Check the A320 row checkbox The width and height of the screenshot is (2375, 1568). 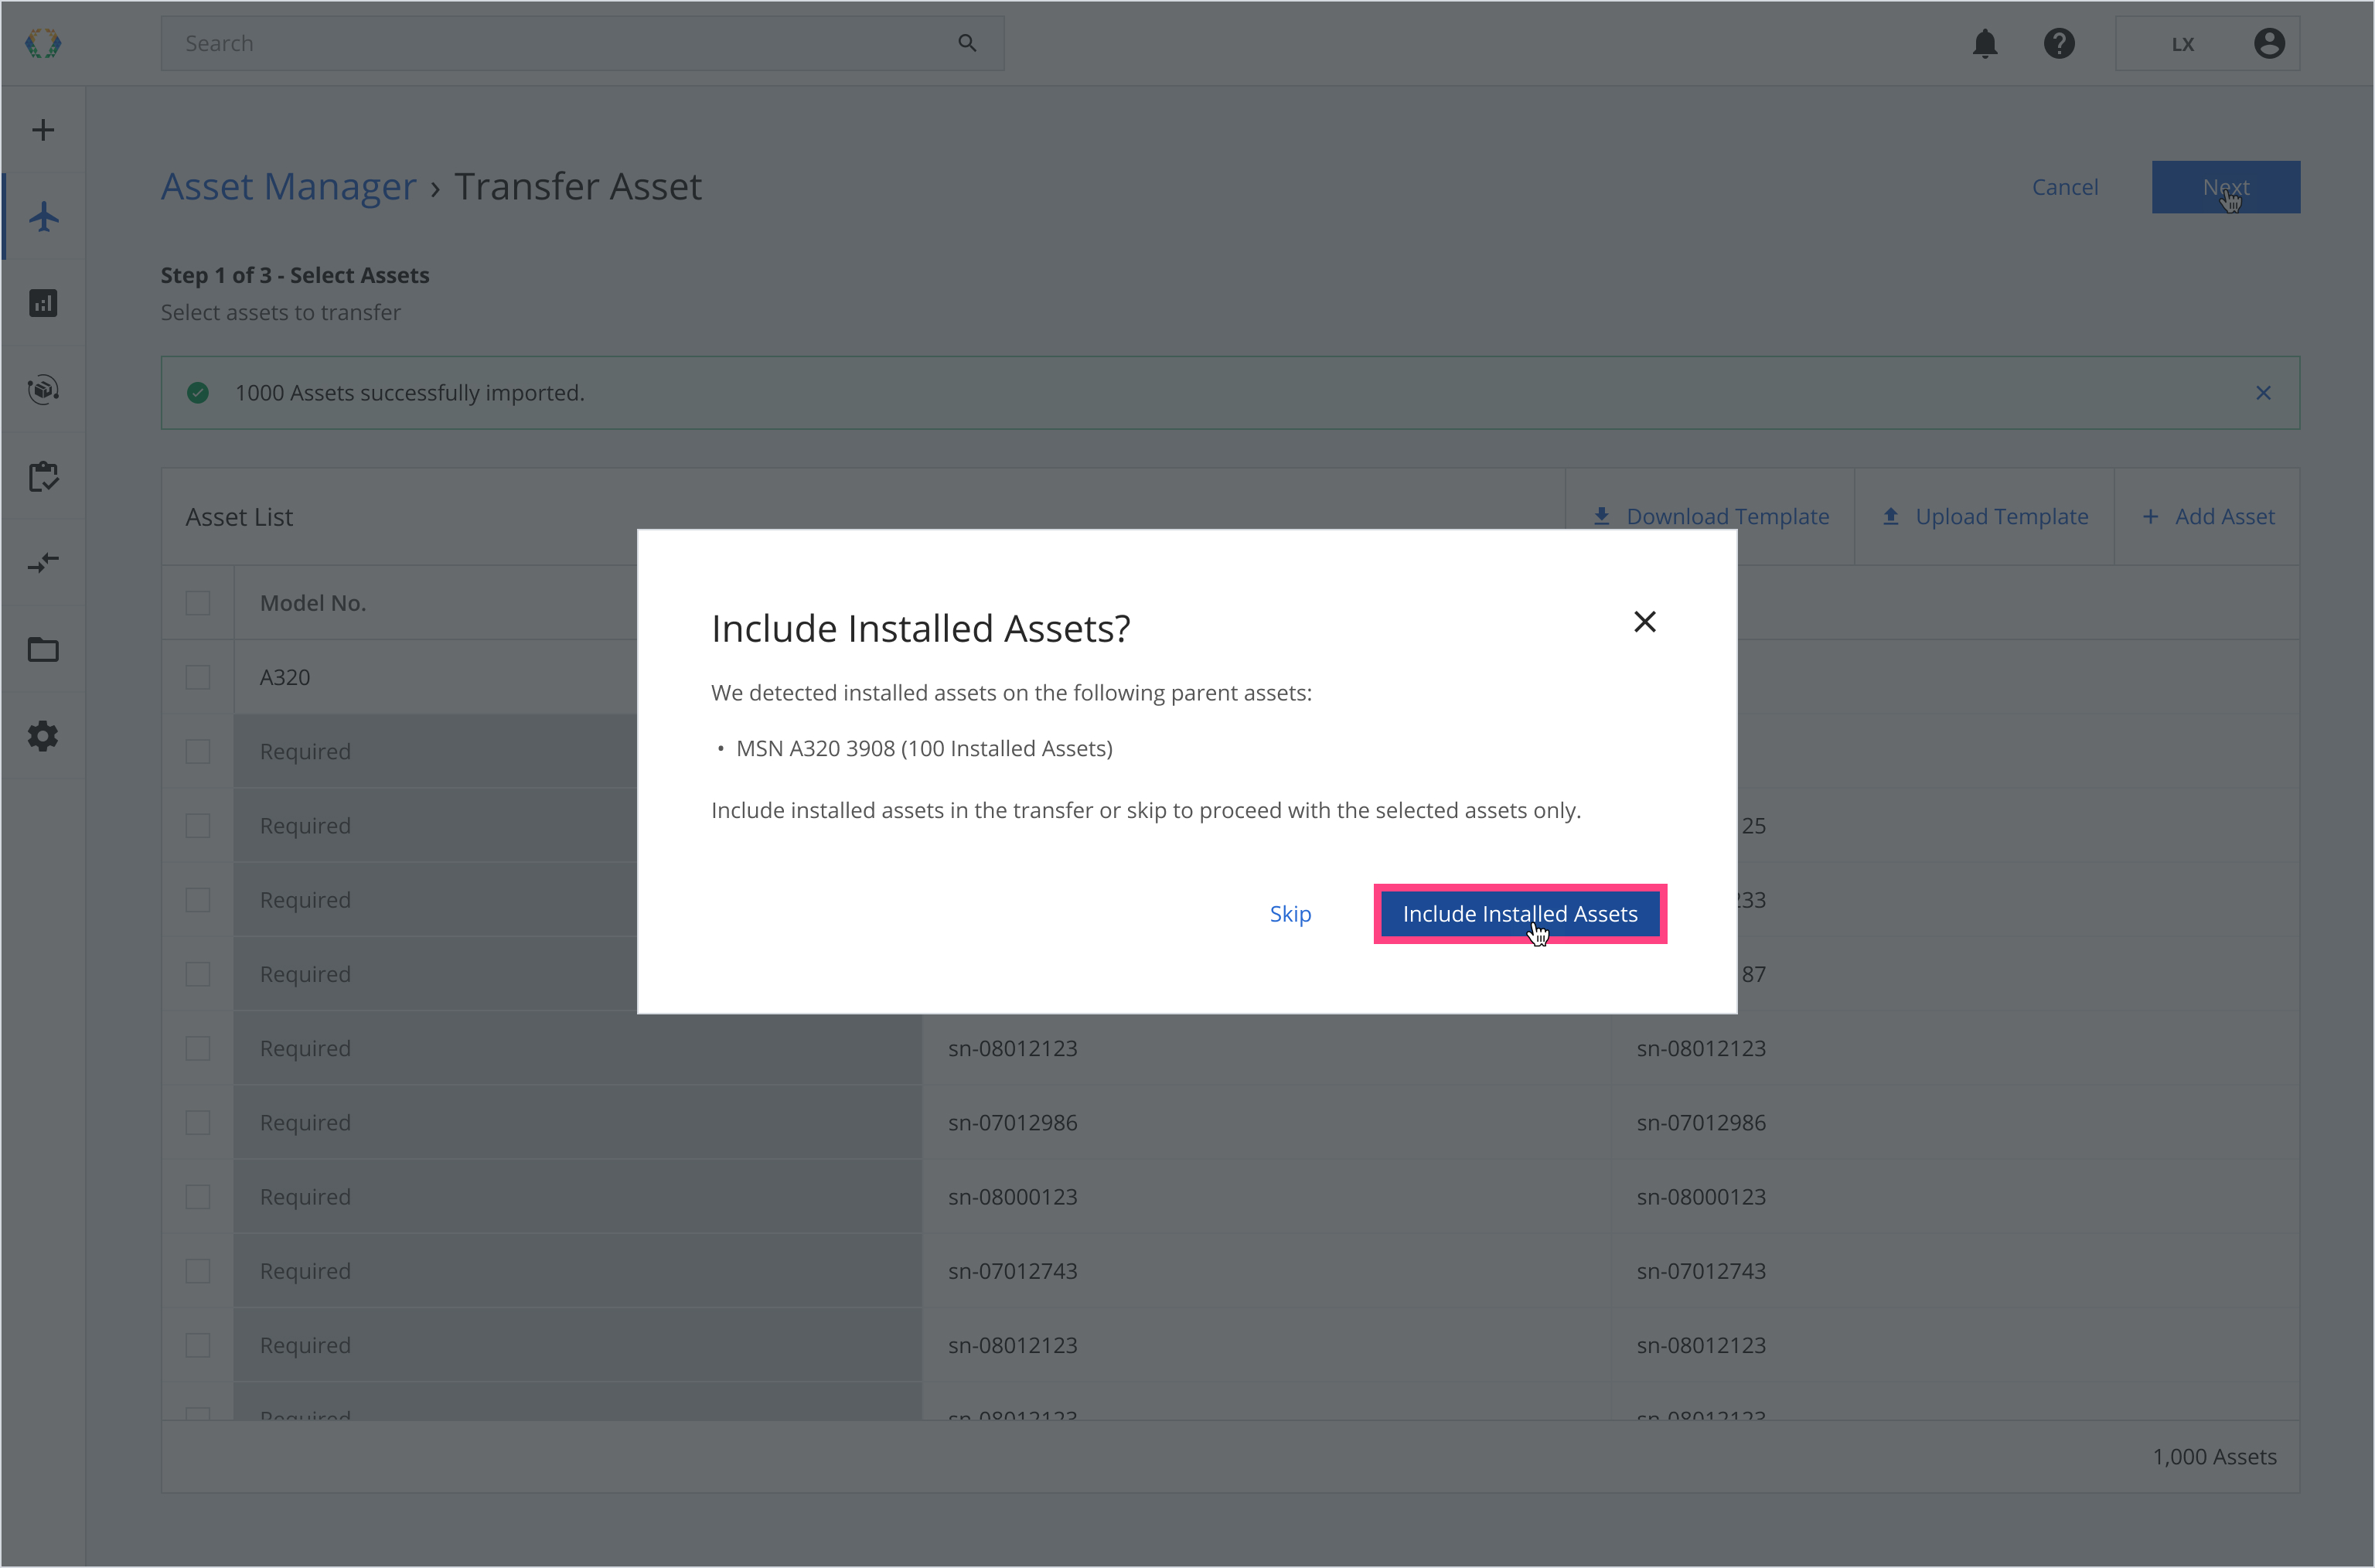tap(198, 677)
